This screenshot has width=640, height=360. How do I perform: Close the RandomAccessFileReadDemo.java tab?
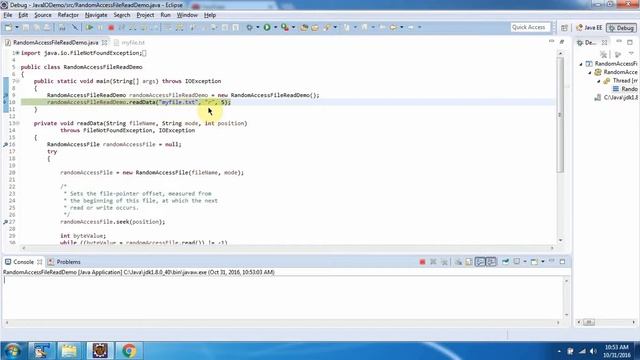(x=104, y=42)
